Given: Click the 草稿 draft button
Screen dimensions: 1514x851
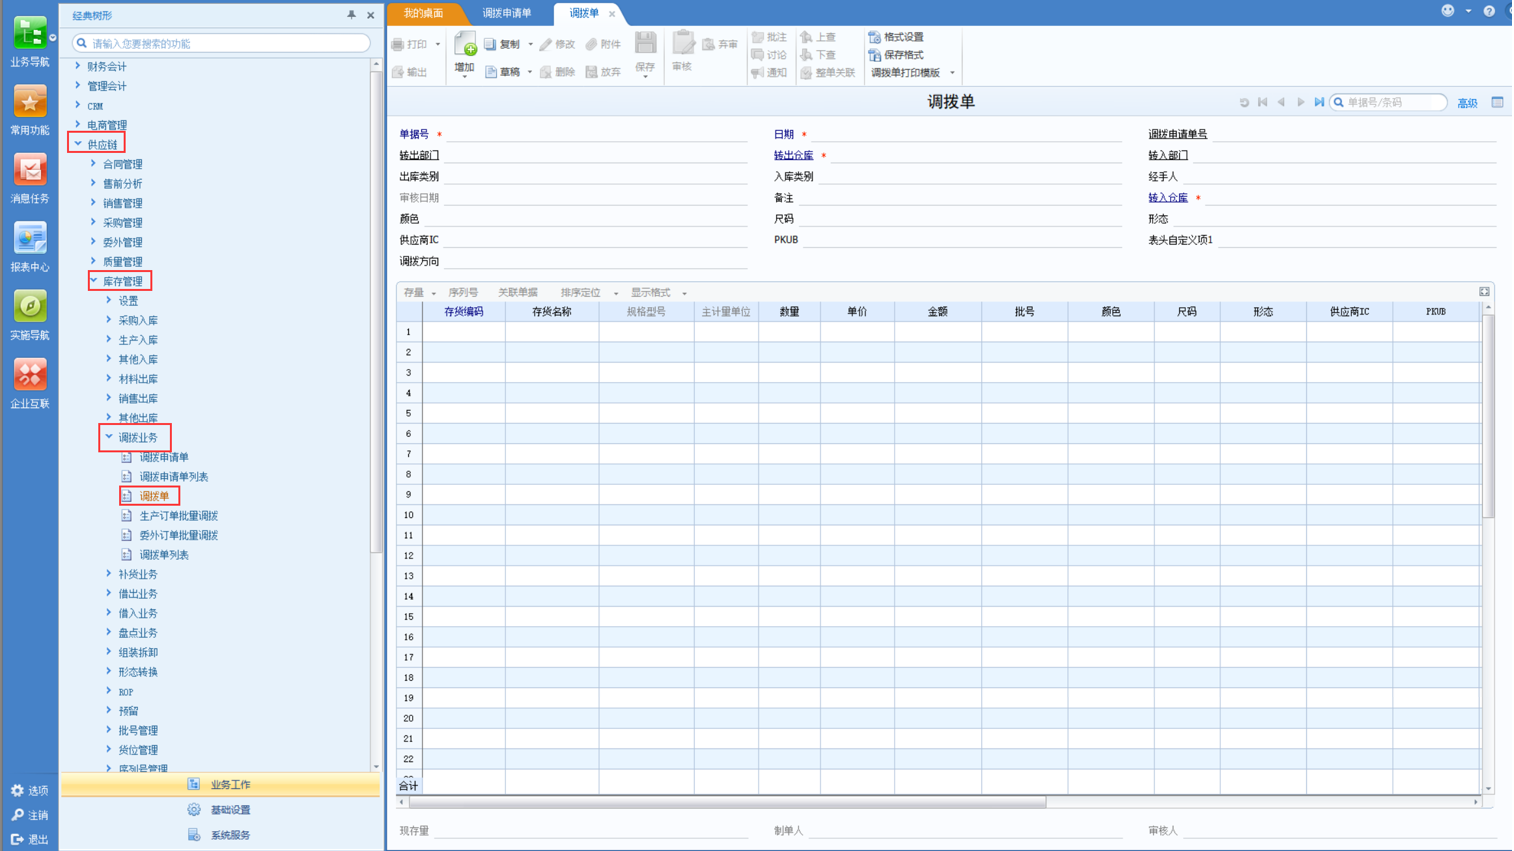Looking at the screenshot, I should (x=503, y=72).
